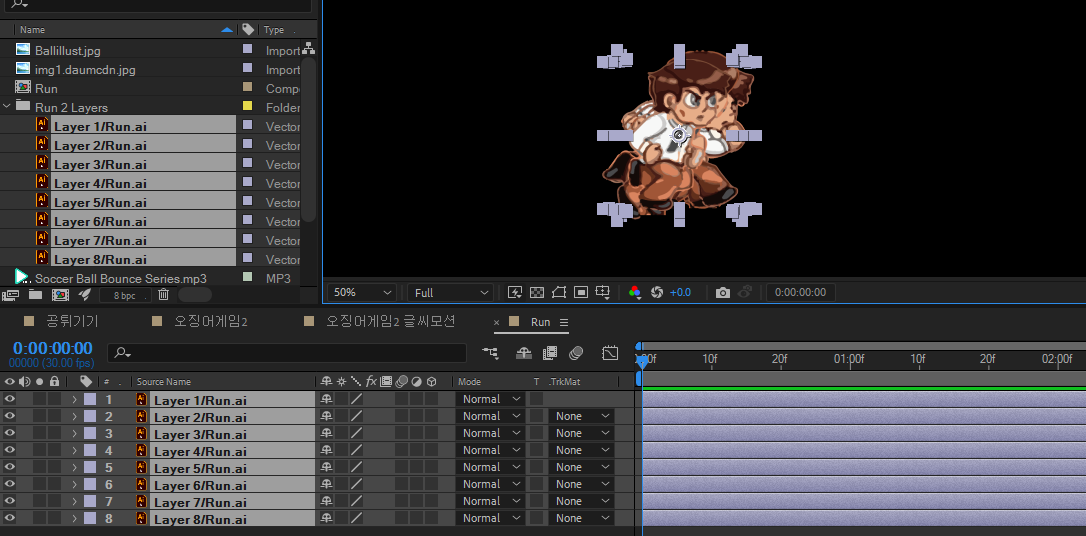
Task: Click the 8 bpc color depth button
Action: pyautogui.click(x=125, y=295)
